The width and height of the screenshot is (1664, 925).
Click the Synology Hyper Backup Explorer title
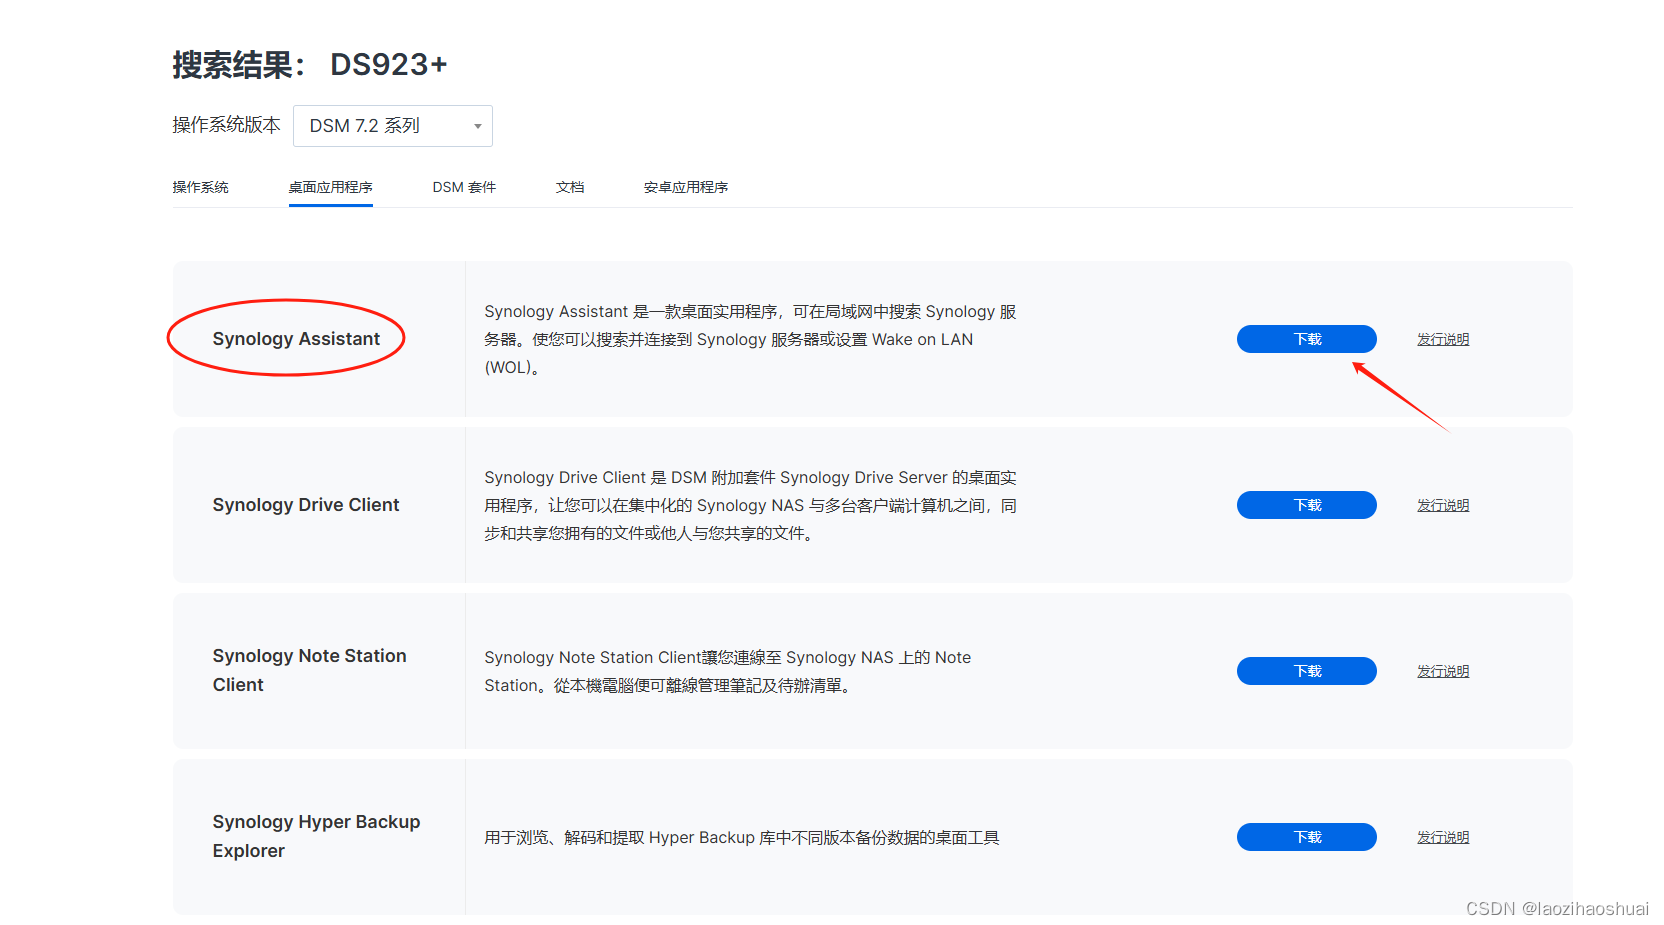(x=316, y=836)
